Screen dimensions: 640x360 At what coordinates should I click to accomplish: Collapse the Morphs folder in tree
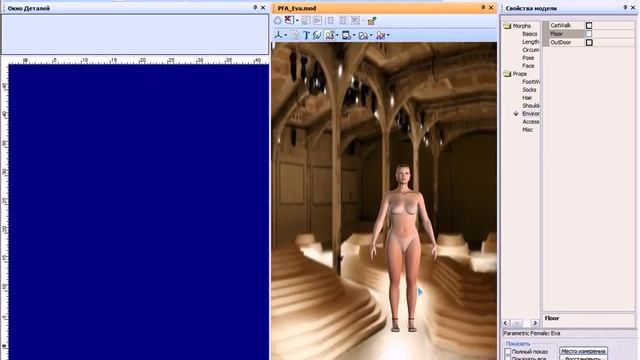pos(507,26)
